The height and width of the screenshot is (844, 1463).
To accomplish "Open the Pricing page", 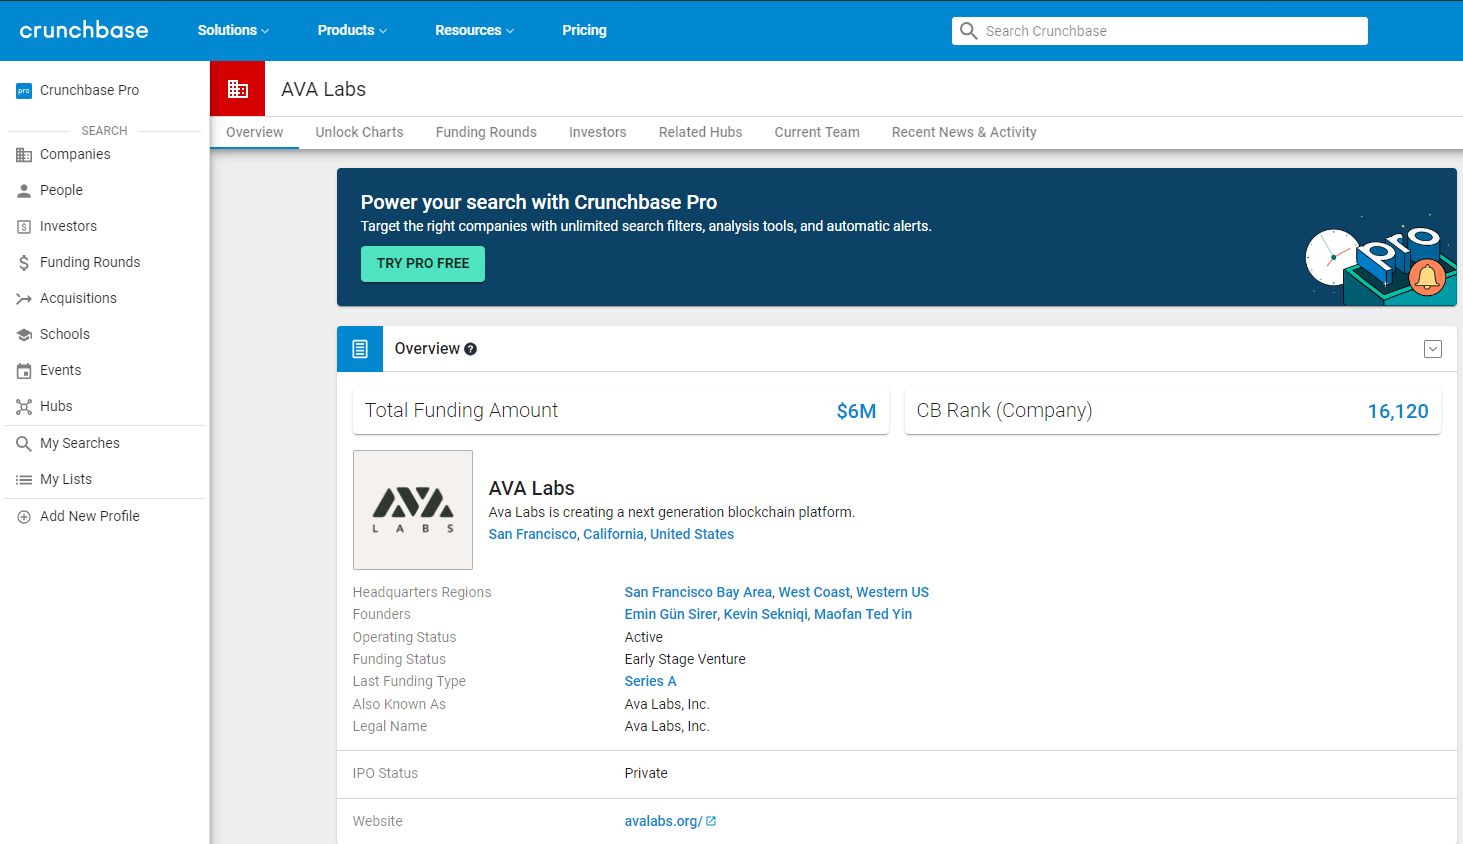I will 584,30.
